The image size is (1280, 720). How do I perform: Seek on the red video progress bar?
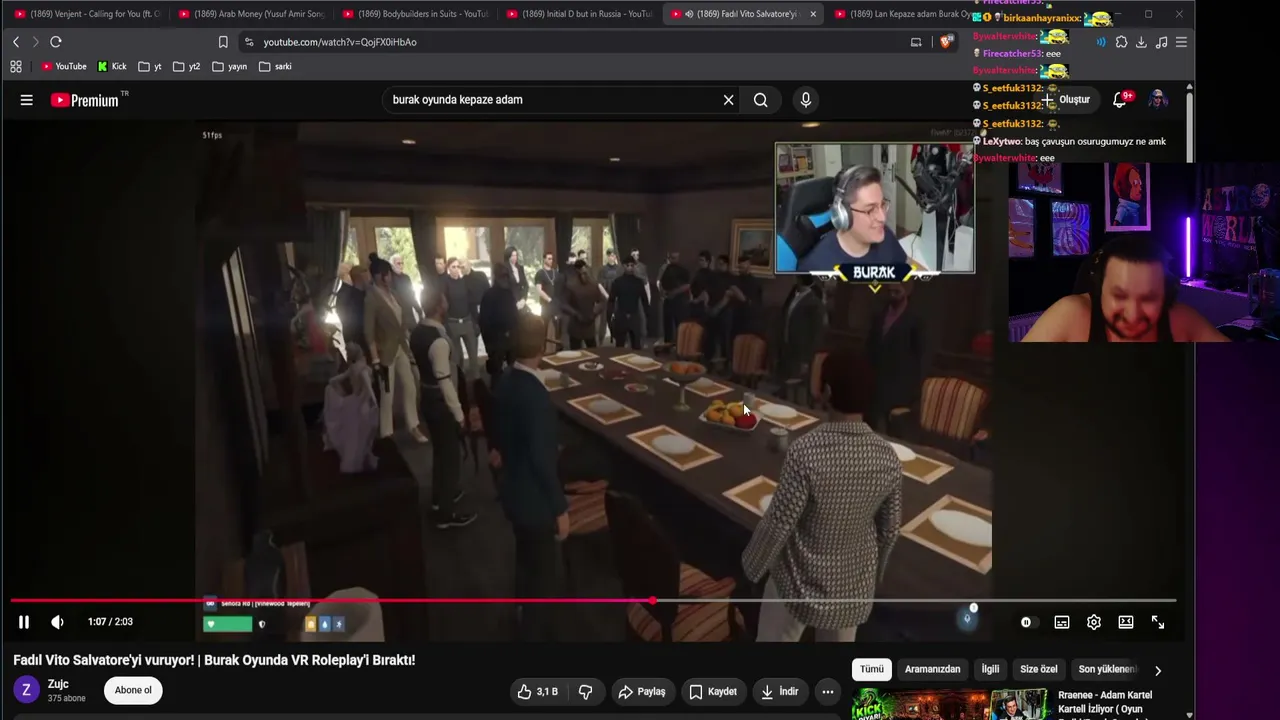(x=593, y=601)
